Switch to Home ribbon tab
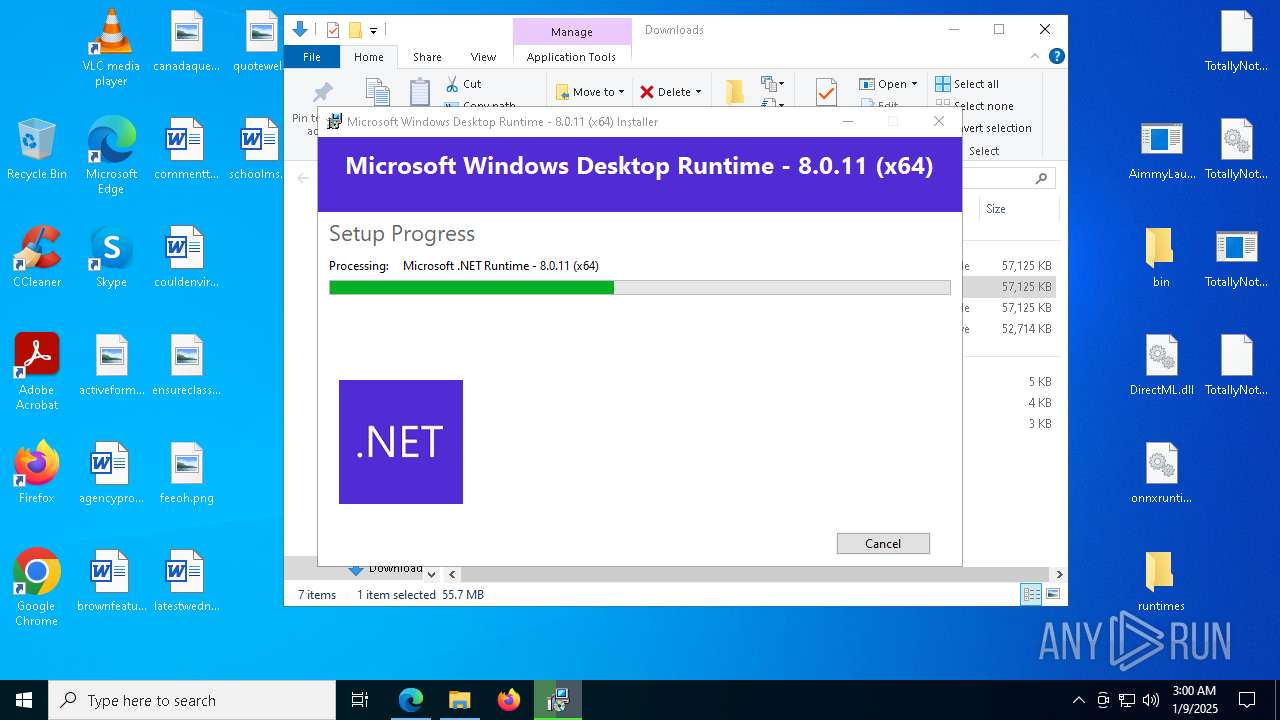Image resolution: width=1280 pixels, height=720 pixels. (x=368, y=57)
